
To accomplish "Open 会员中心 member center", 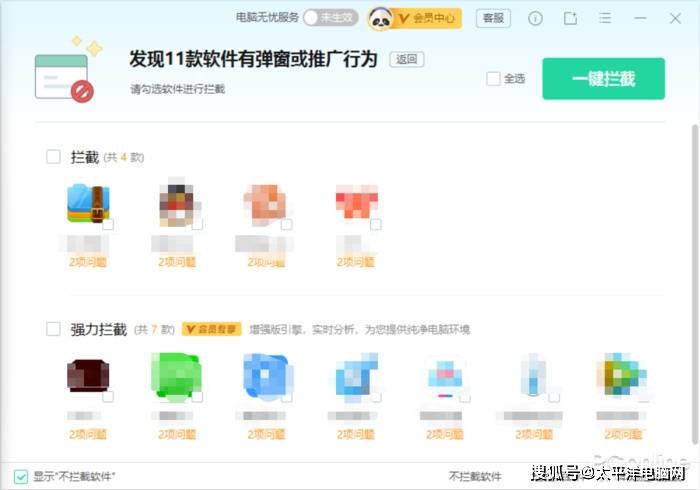I will click(427, 18).
